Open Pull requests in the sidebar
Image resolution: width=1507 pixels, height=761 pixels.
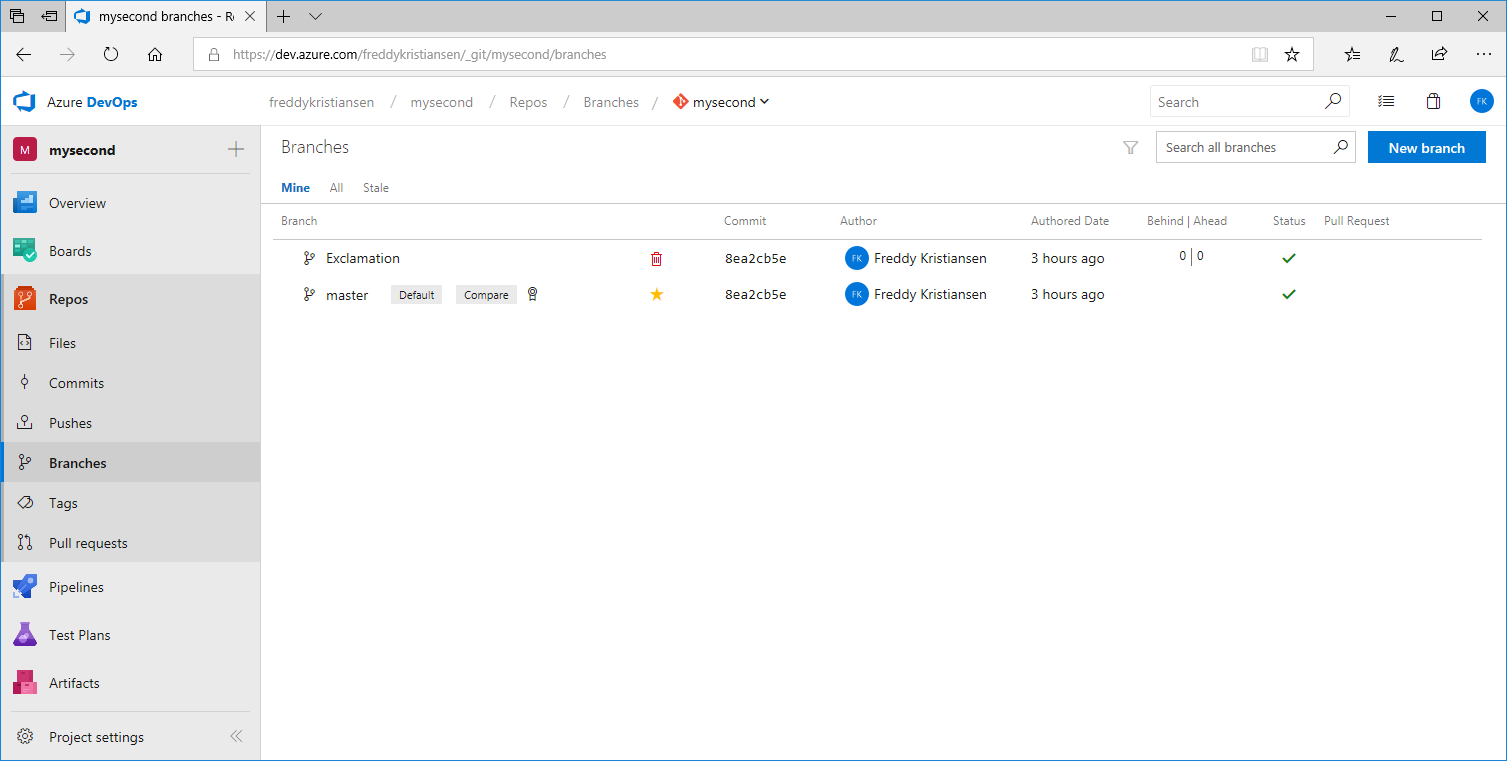point(88,543)
